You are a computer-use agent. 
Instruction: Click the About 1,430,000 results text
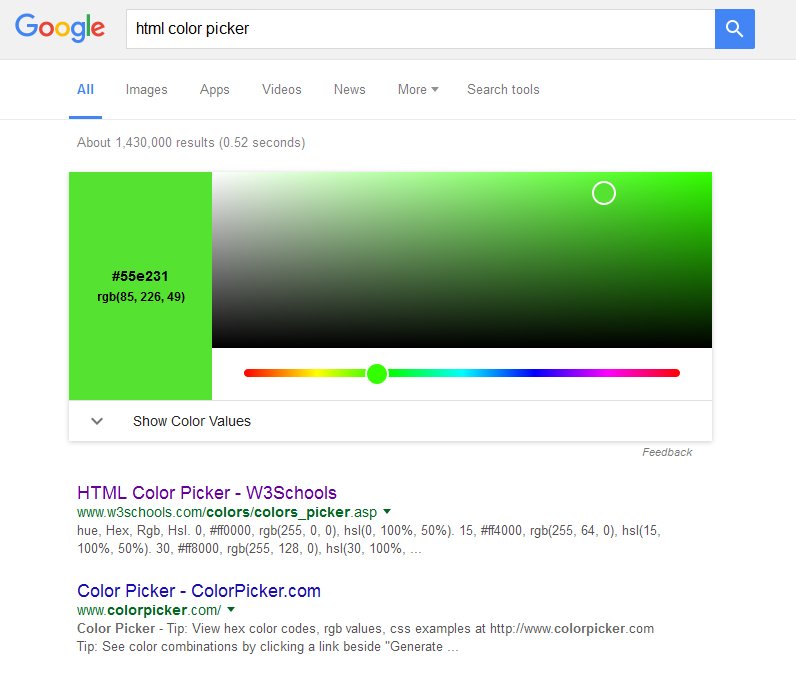point(191,143)
